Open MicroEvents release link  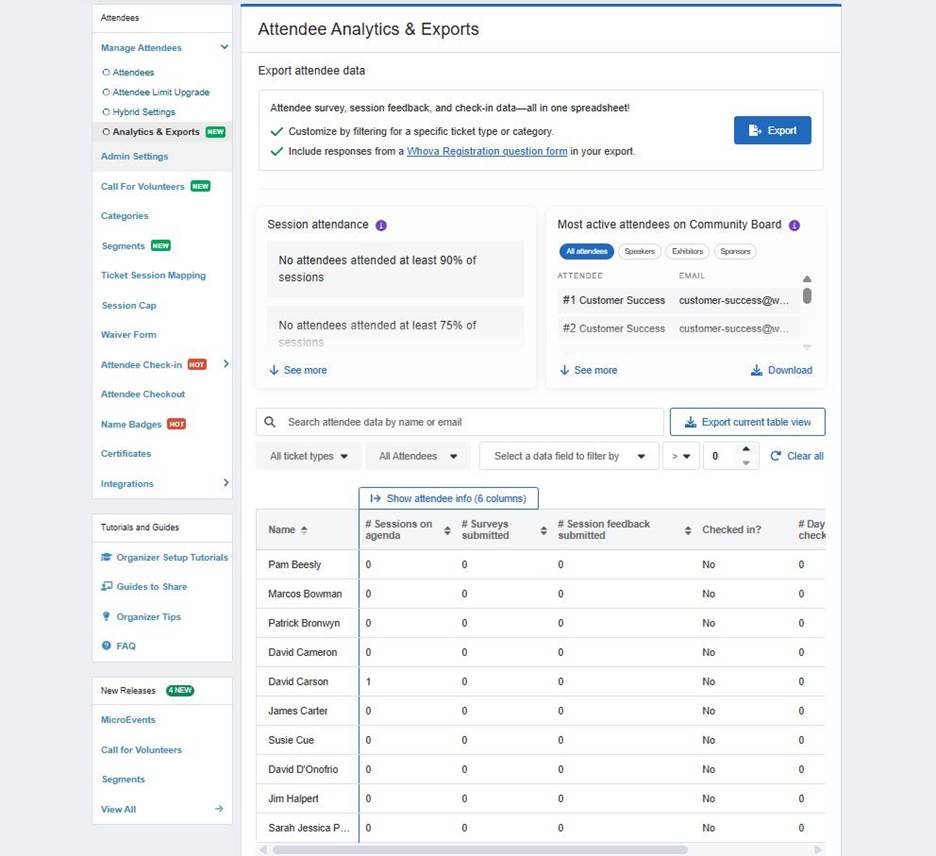[128, 720]
